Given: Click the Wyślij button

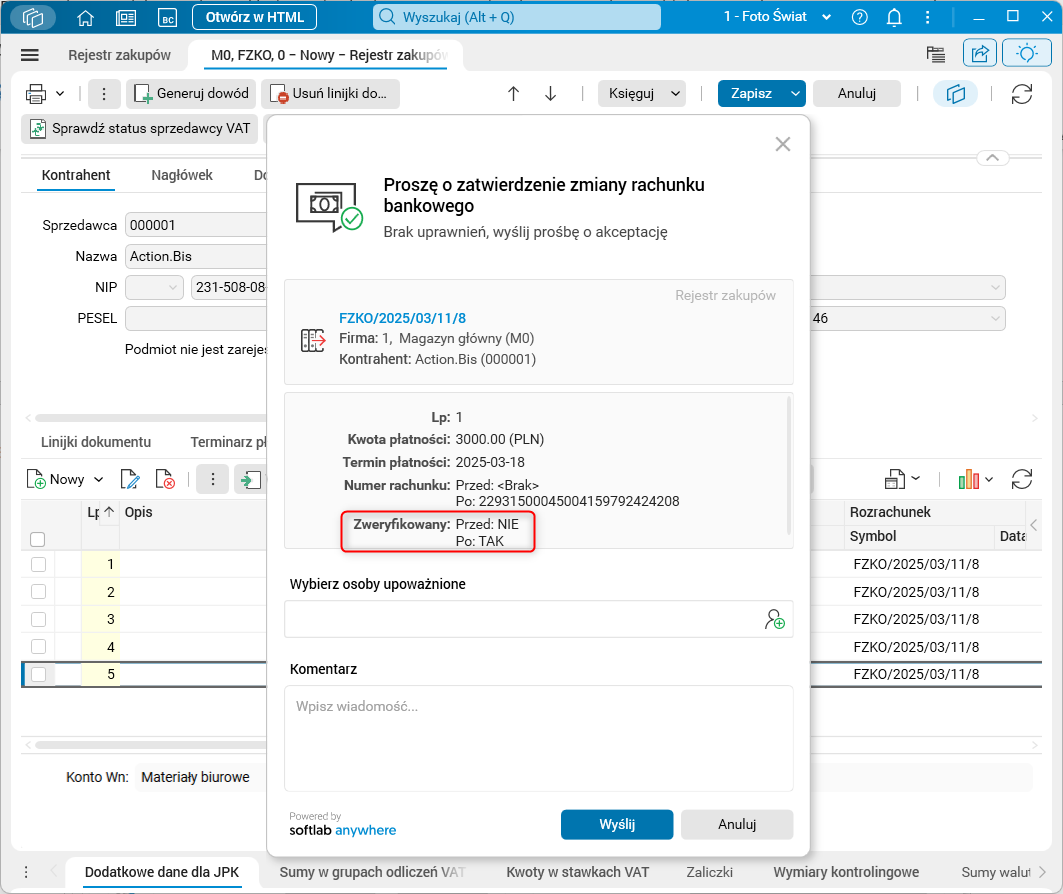Looking at the screenshot, I should (x=617, y=824).
